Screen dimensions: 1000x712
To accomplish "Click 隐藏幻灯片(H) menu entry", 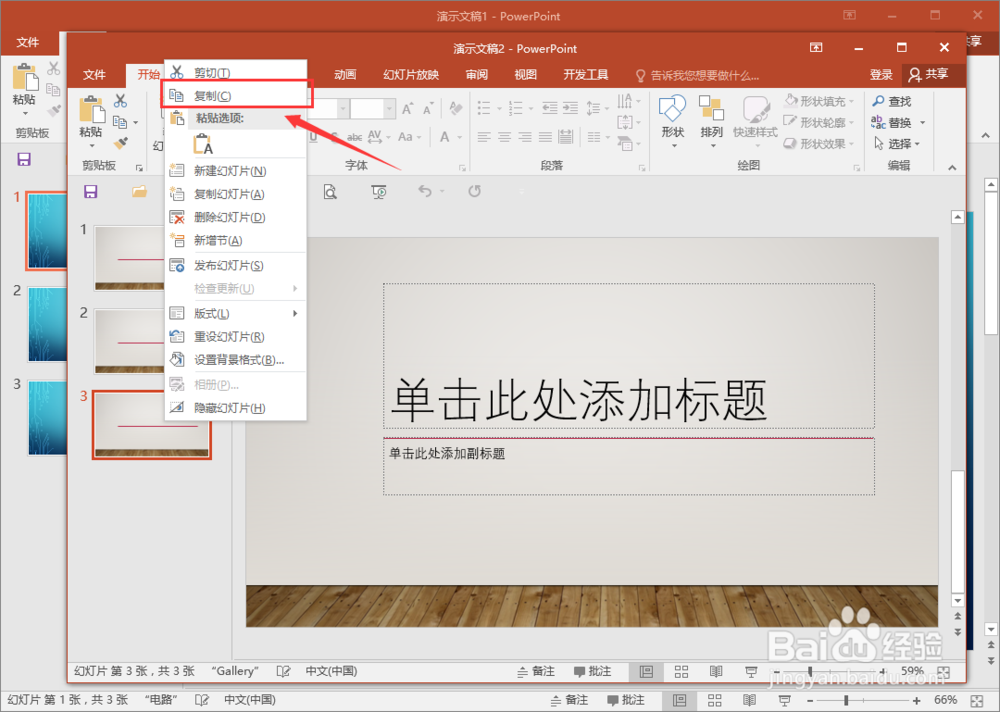I will pos(235,408).
